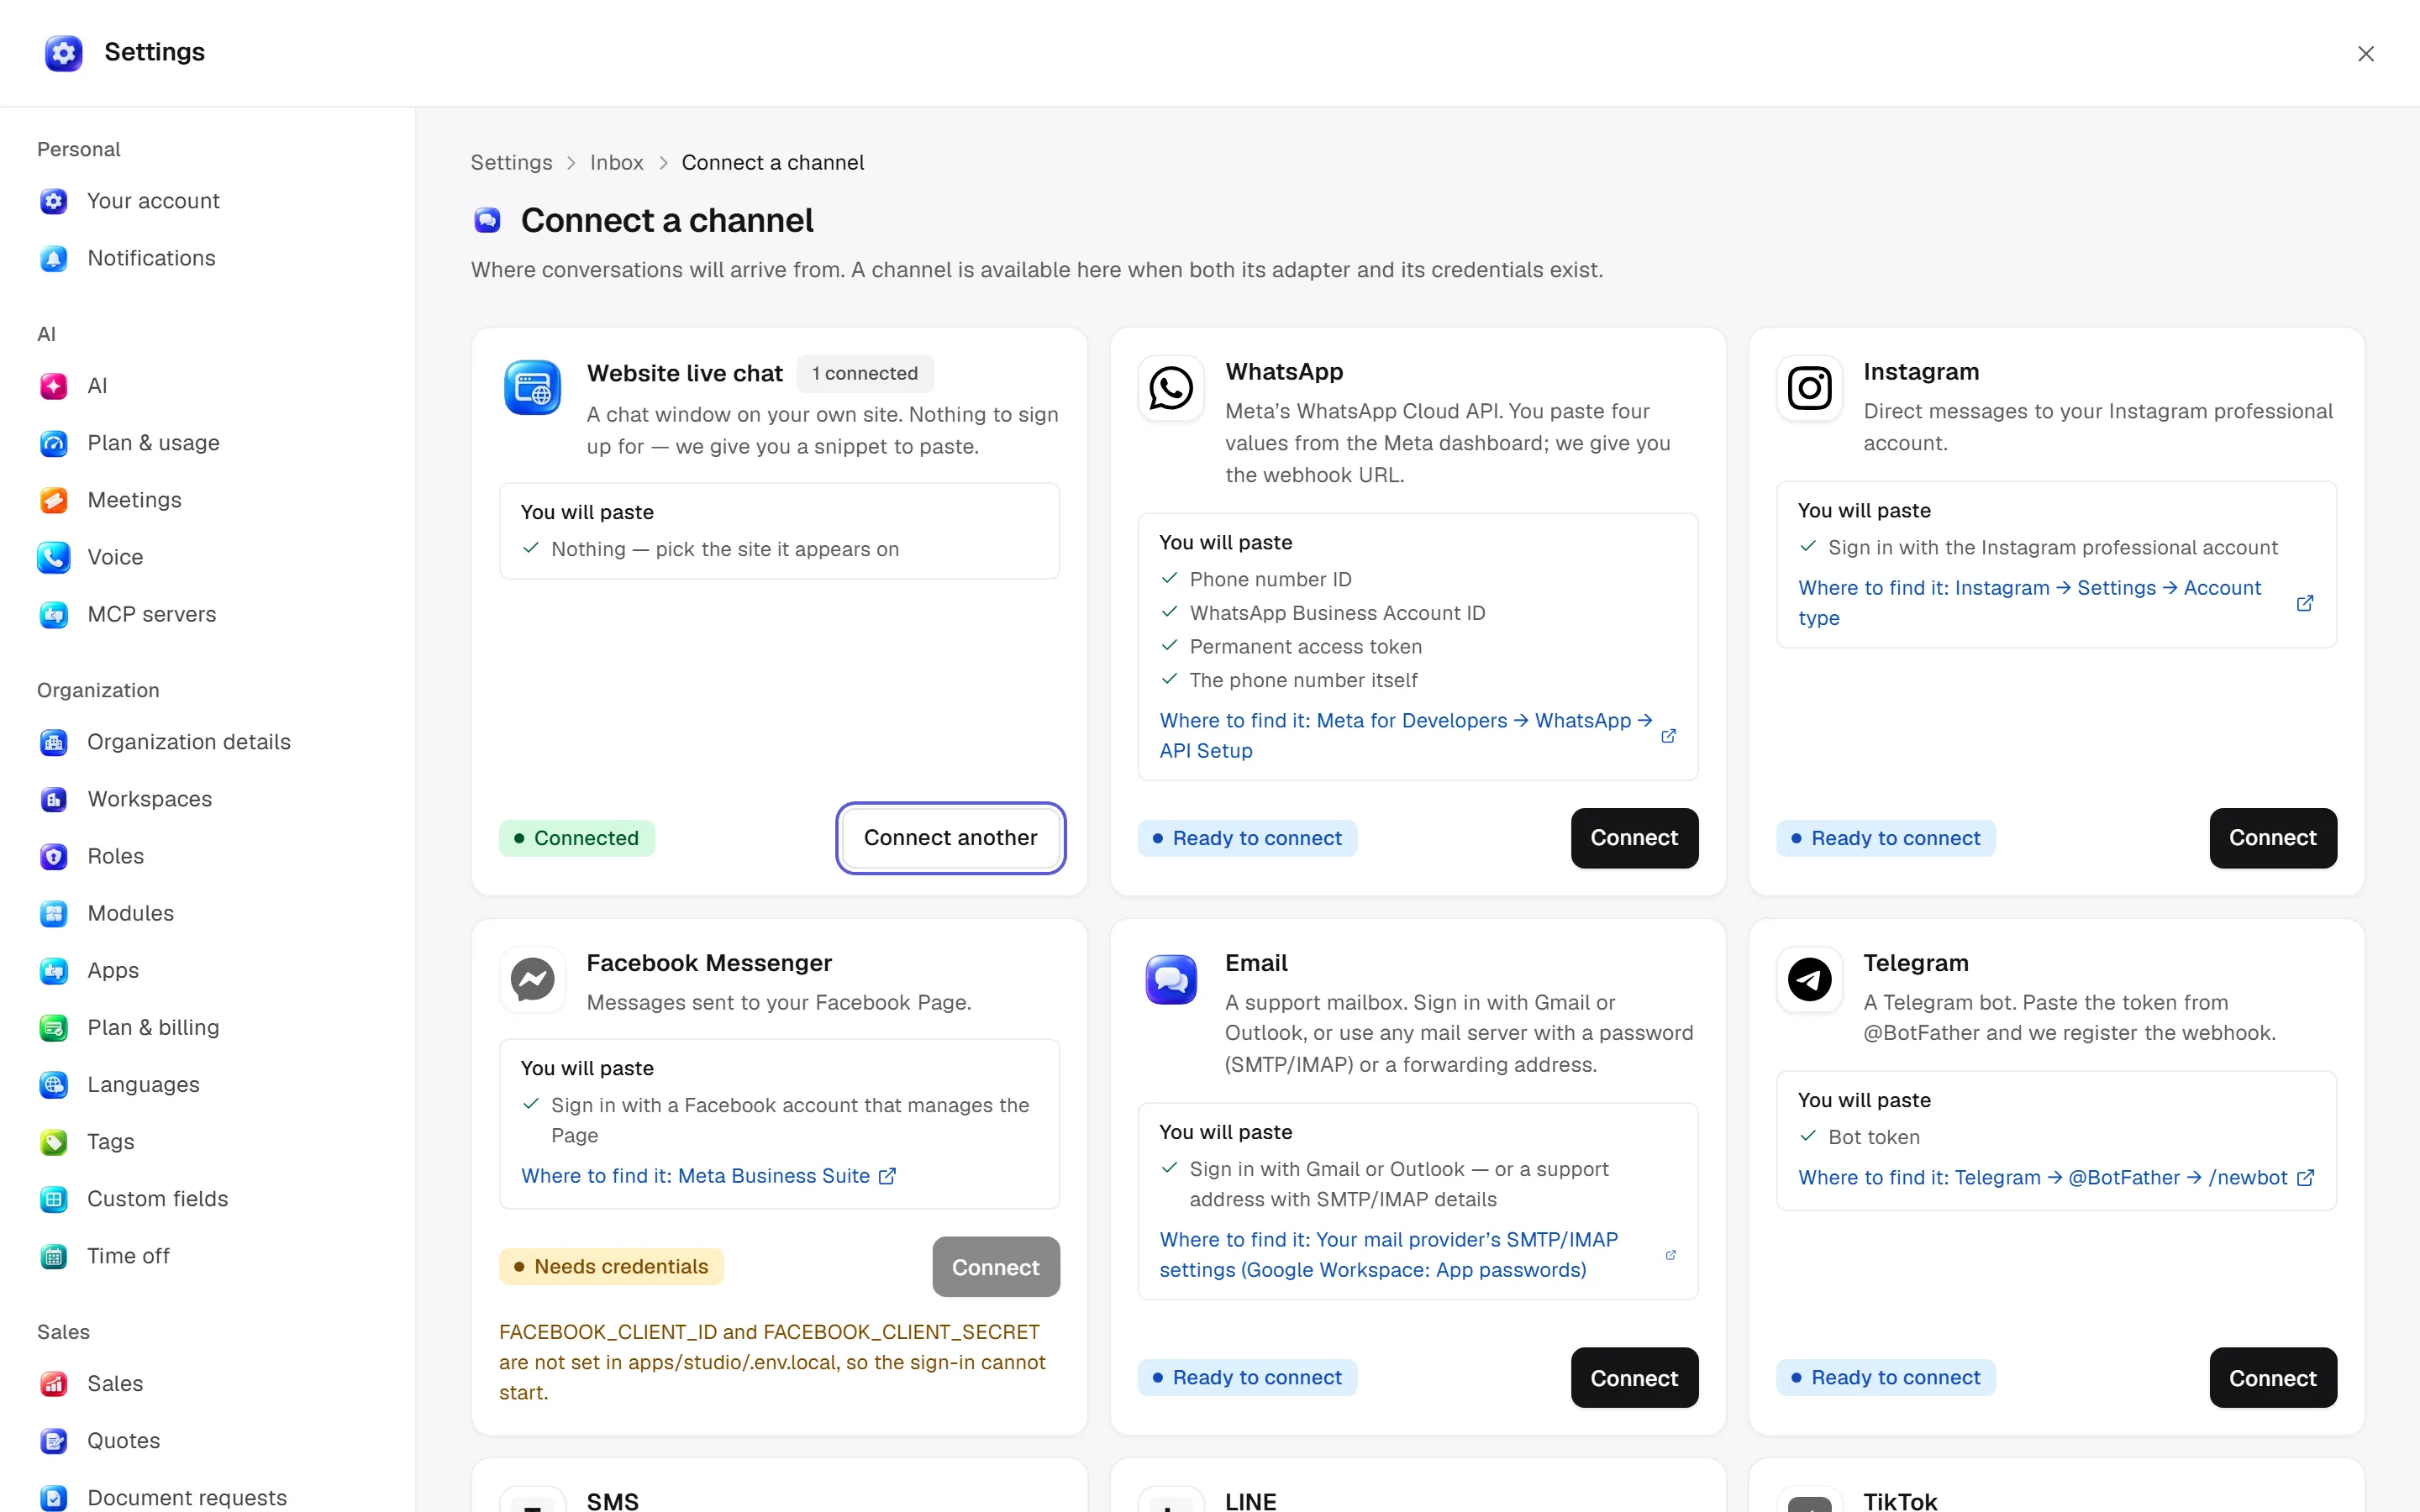This screenshot has height=1512, width=2420.
Task: Click the WhatsApp logo icon
Action: tap(1171, 388)
